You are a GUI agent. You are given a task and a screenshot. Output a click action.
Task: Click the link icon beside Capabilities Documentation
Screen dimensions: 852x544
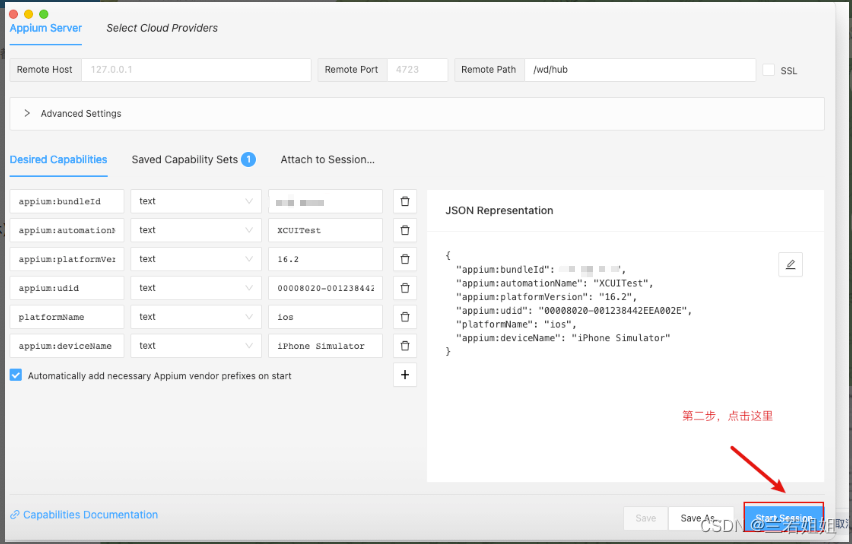(x=15, y=515)
